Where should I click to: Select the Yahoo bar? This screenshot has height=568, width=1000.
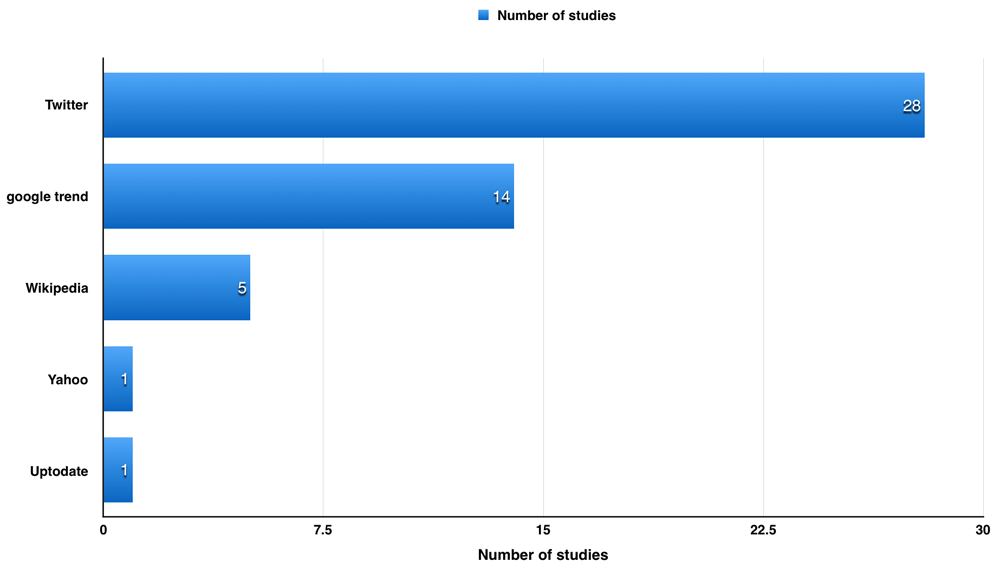pyautogui.click(x=118, y=379)
